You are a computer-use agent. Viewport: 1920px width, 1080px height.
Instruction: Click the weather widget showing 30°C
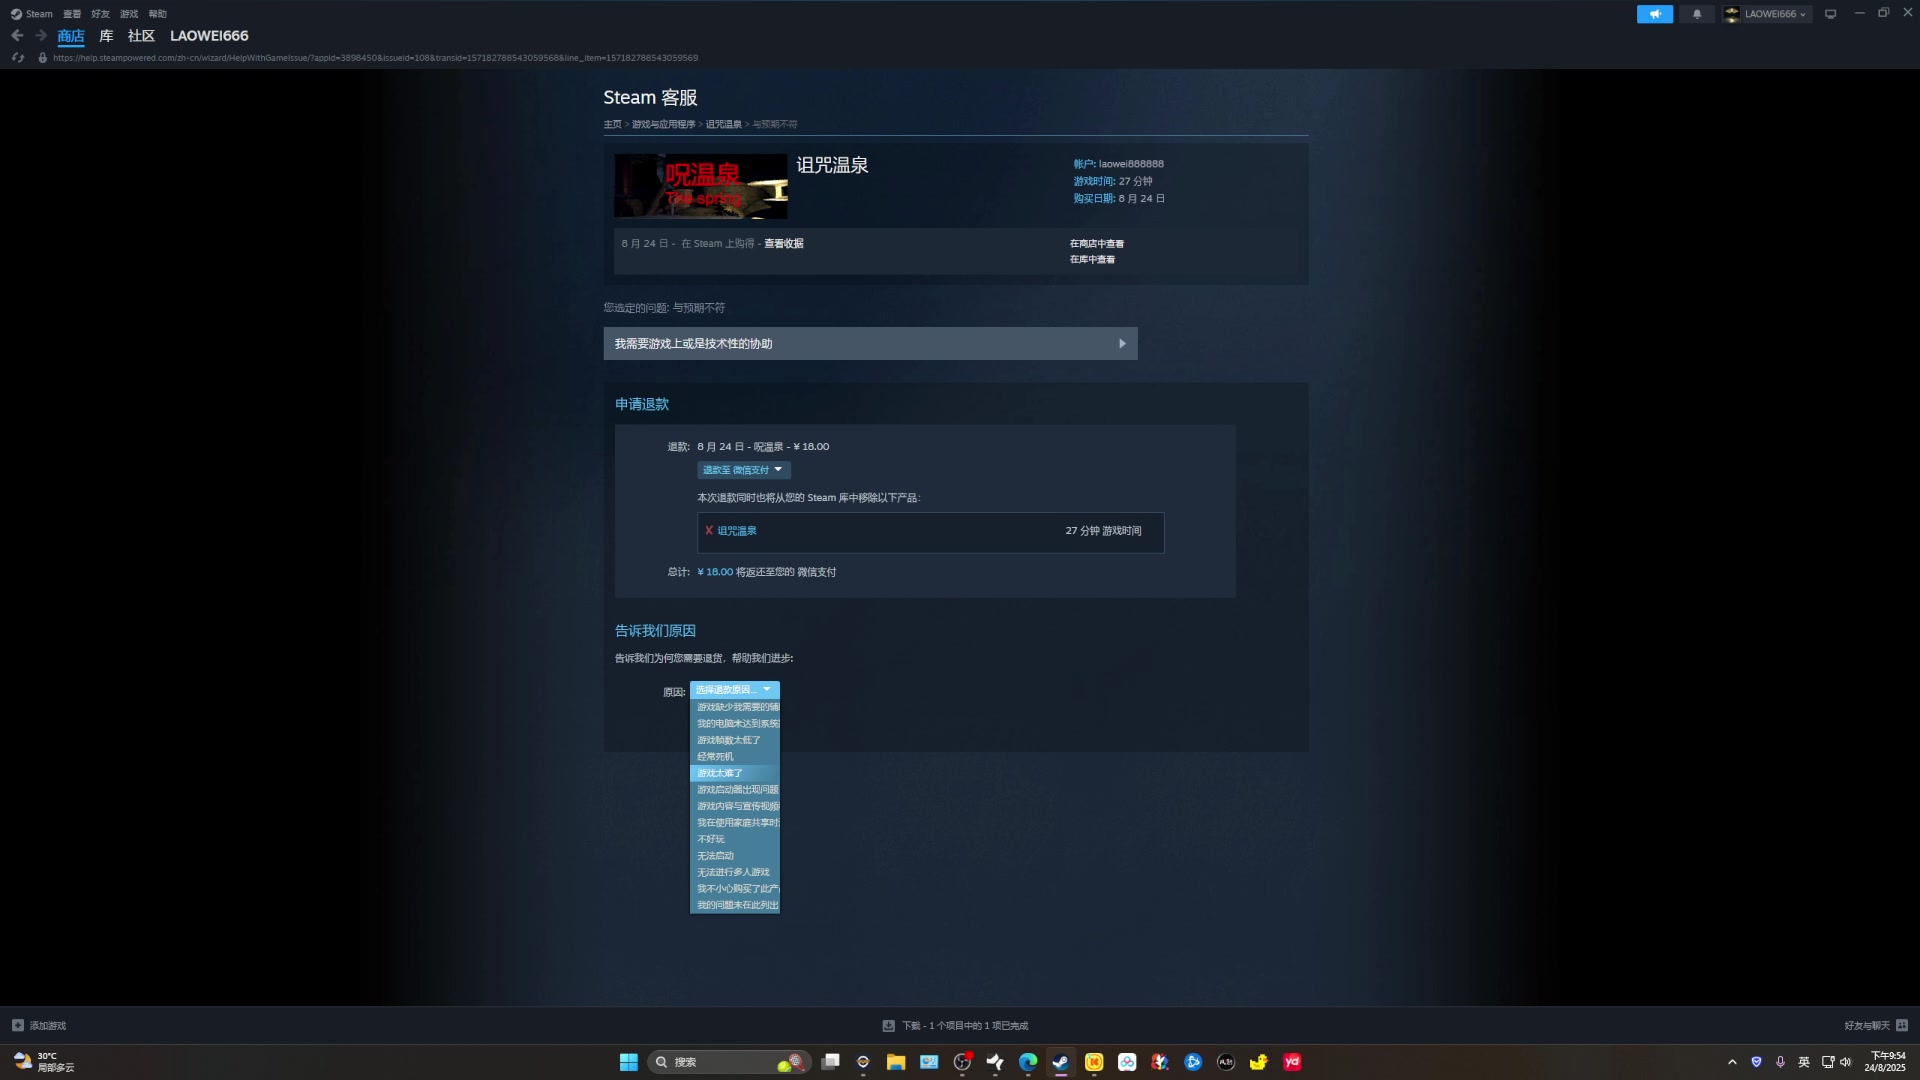pyautogui.click(x=43, y=1062)
